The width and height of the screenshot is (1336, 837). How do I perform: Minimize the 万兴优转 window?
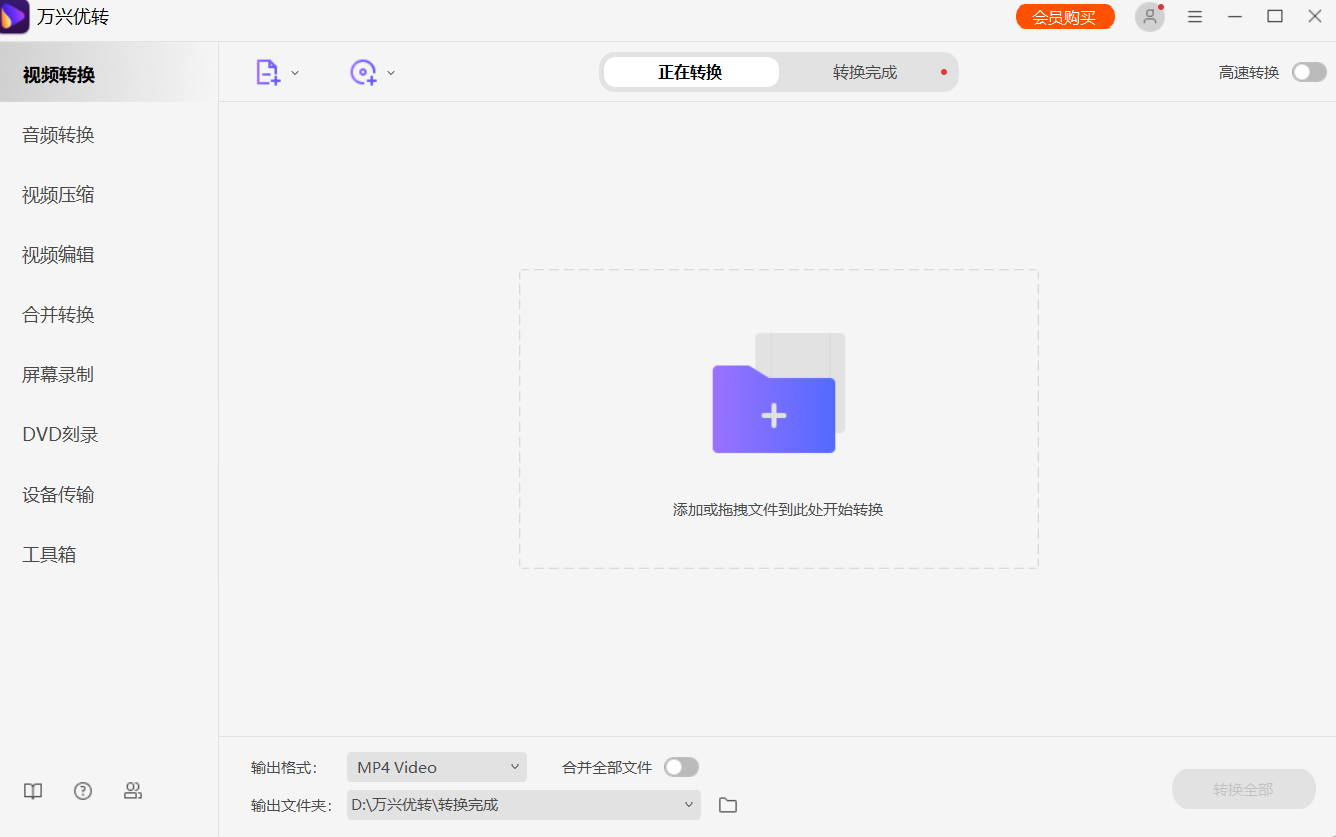point(1235,17)
